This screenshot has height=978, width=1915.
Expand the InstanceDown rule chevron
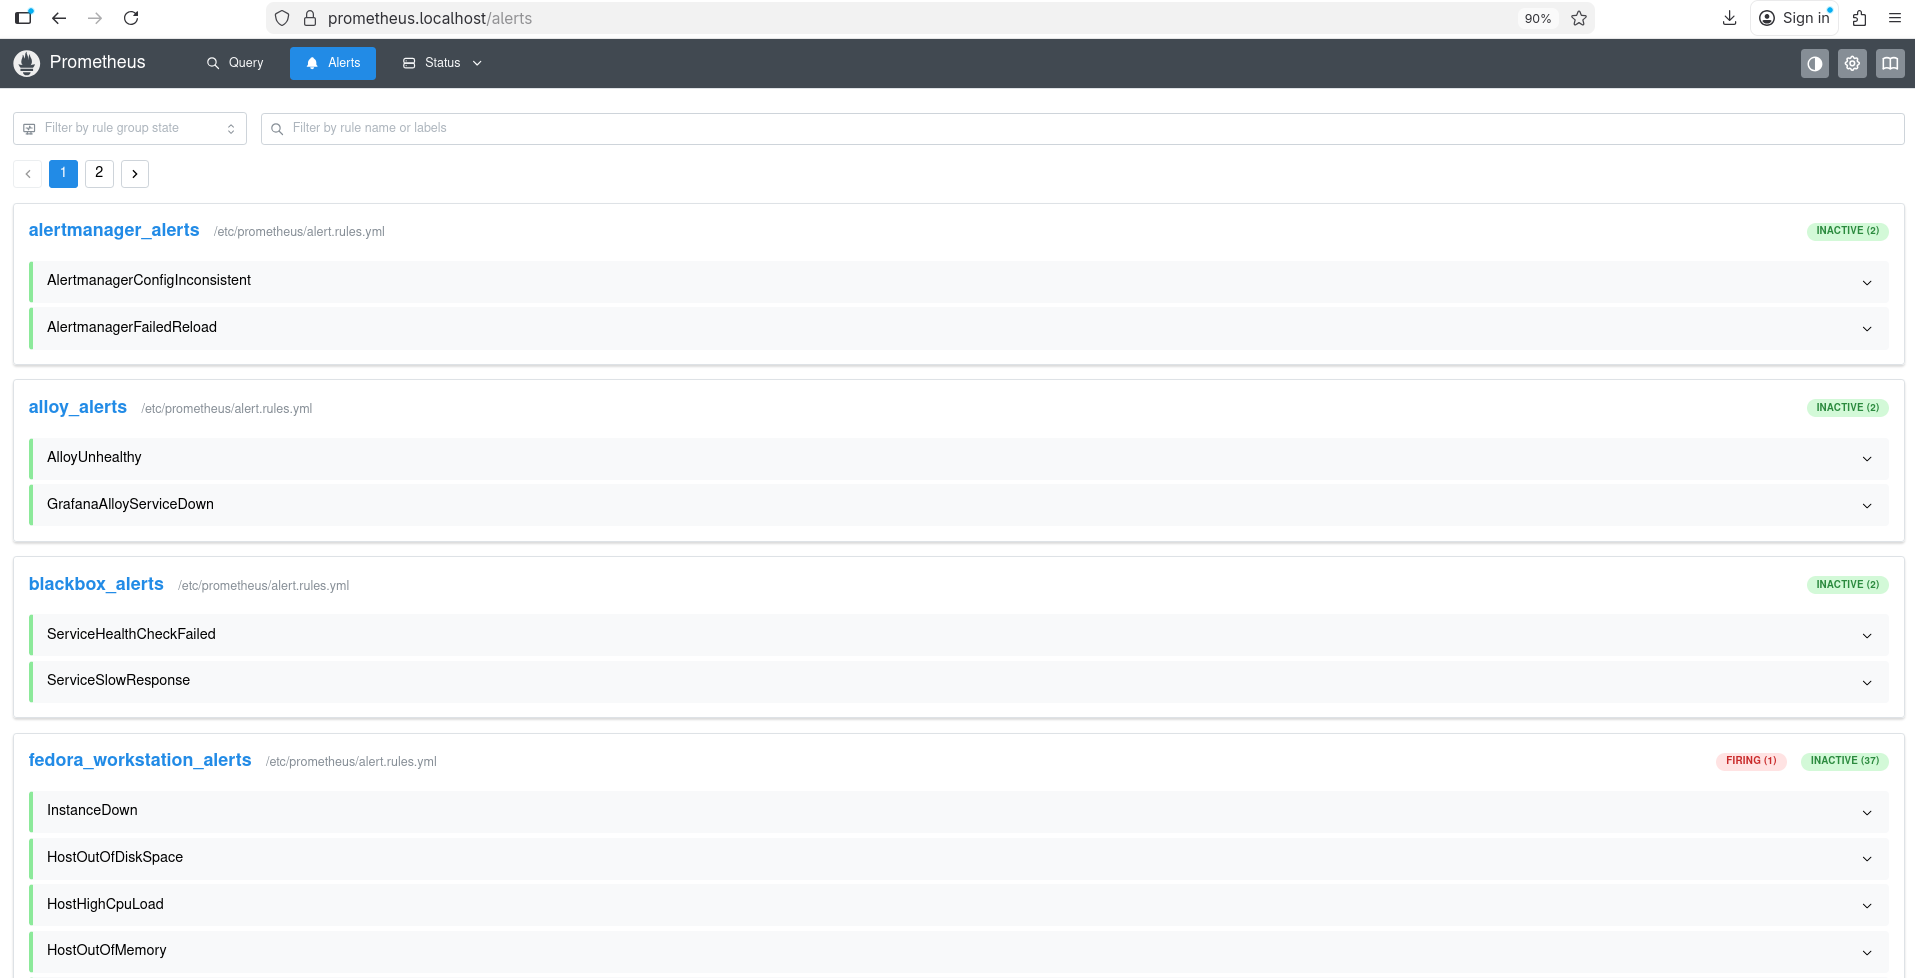coord(1867,813)
